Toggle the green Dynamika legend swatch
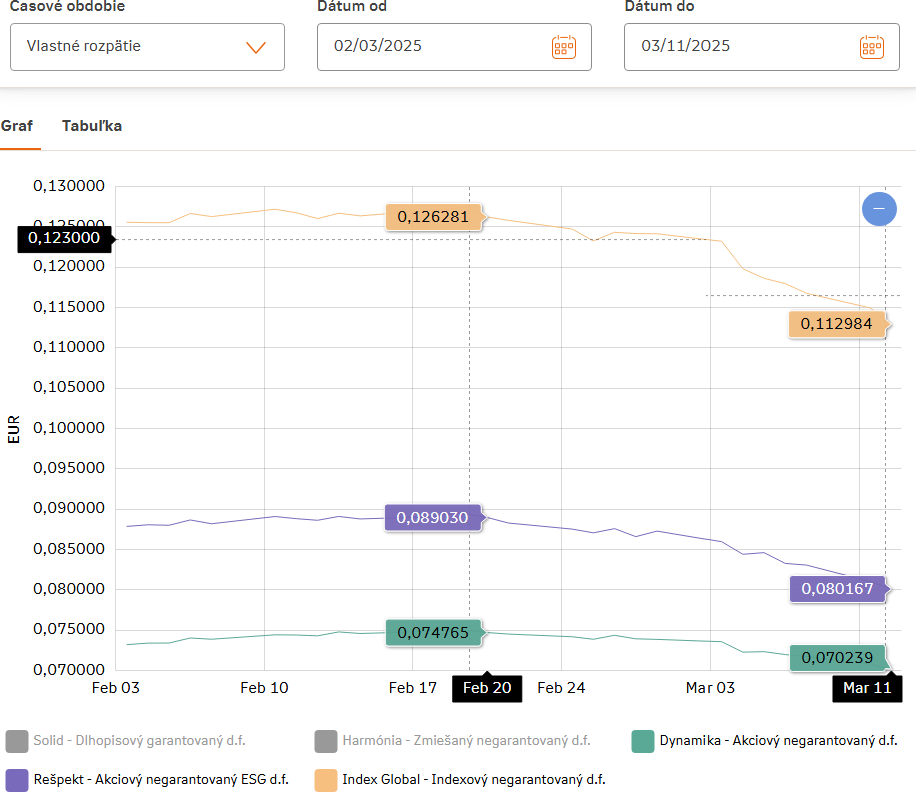The width and height of the screenshot is (916, 802). (x=643, y=741)
